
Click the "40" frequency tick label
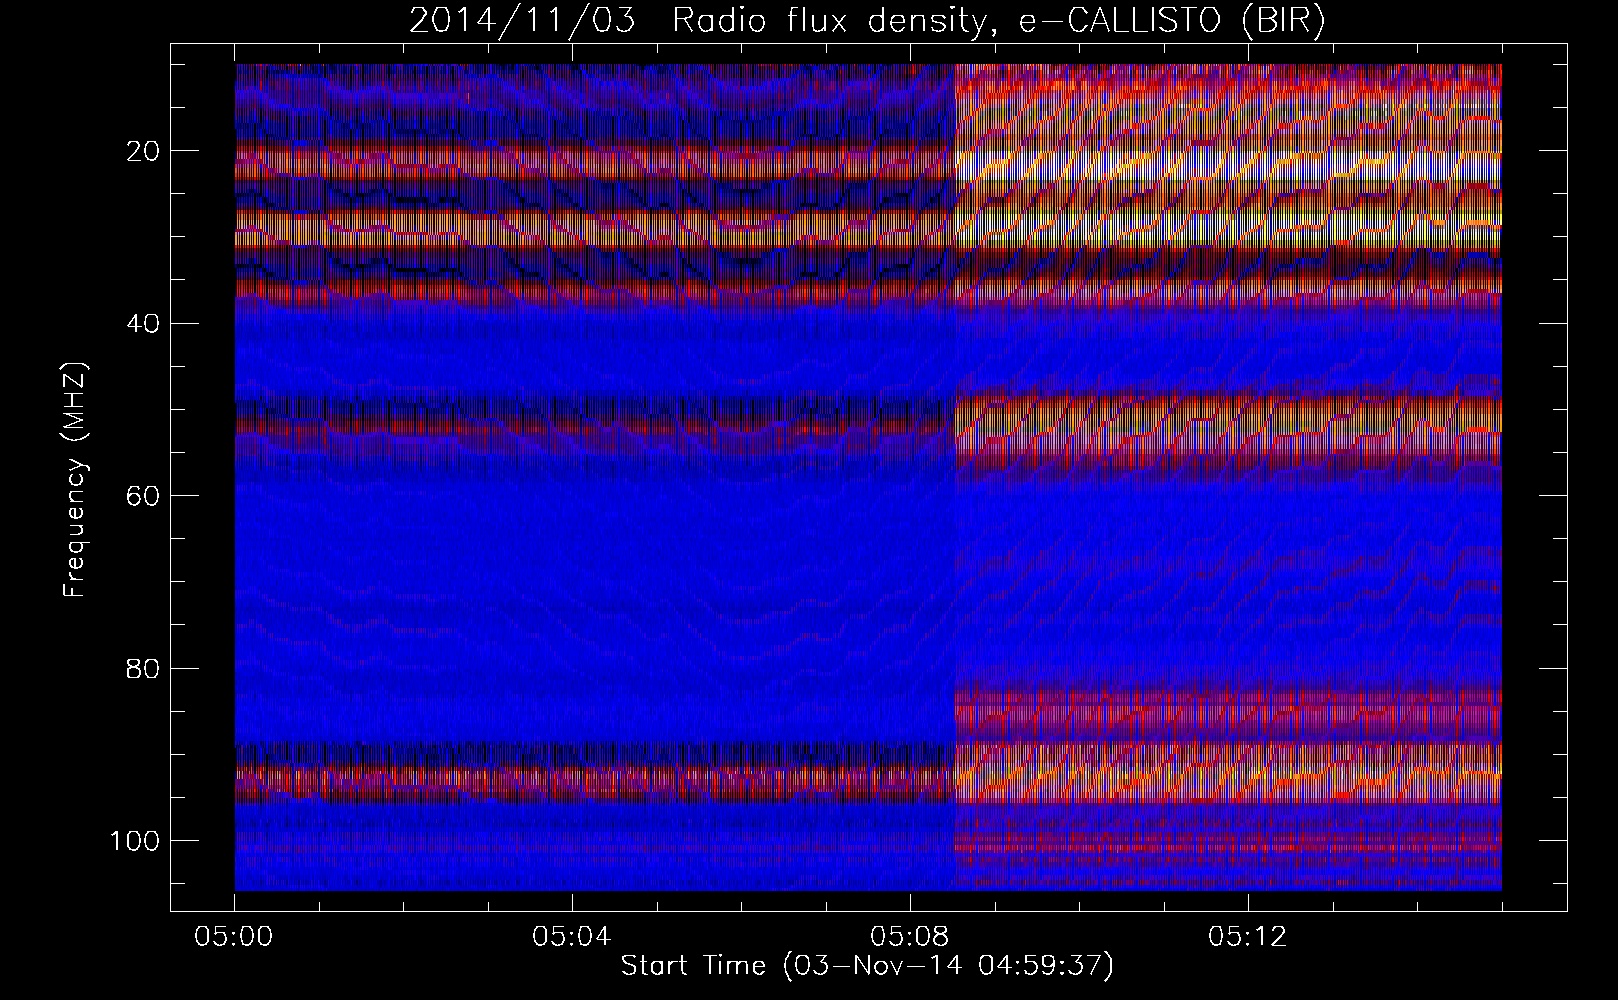pos(144,323)
